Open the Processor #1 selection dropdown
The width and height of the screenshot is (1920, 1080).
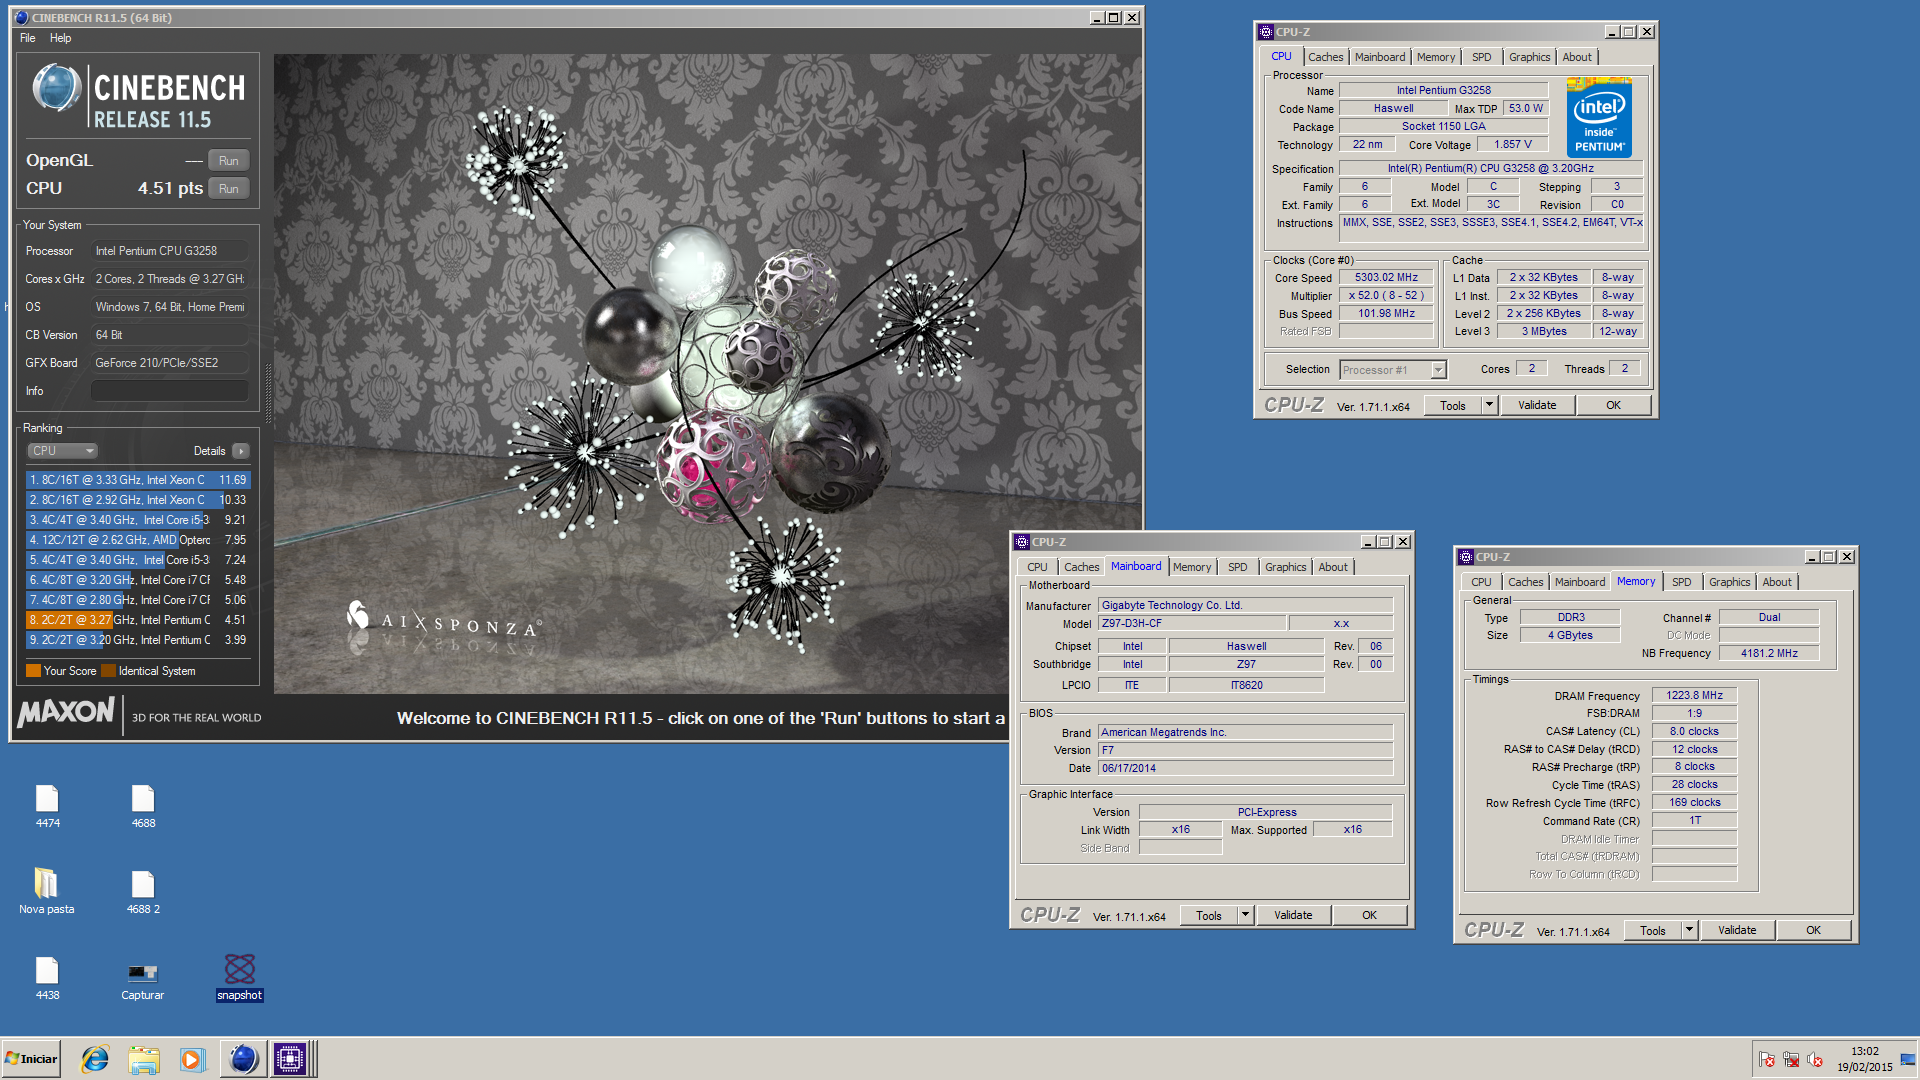1393,370
